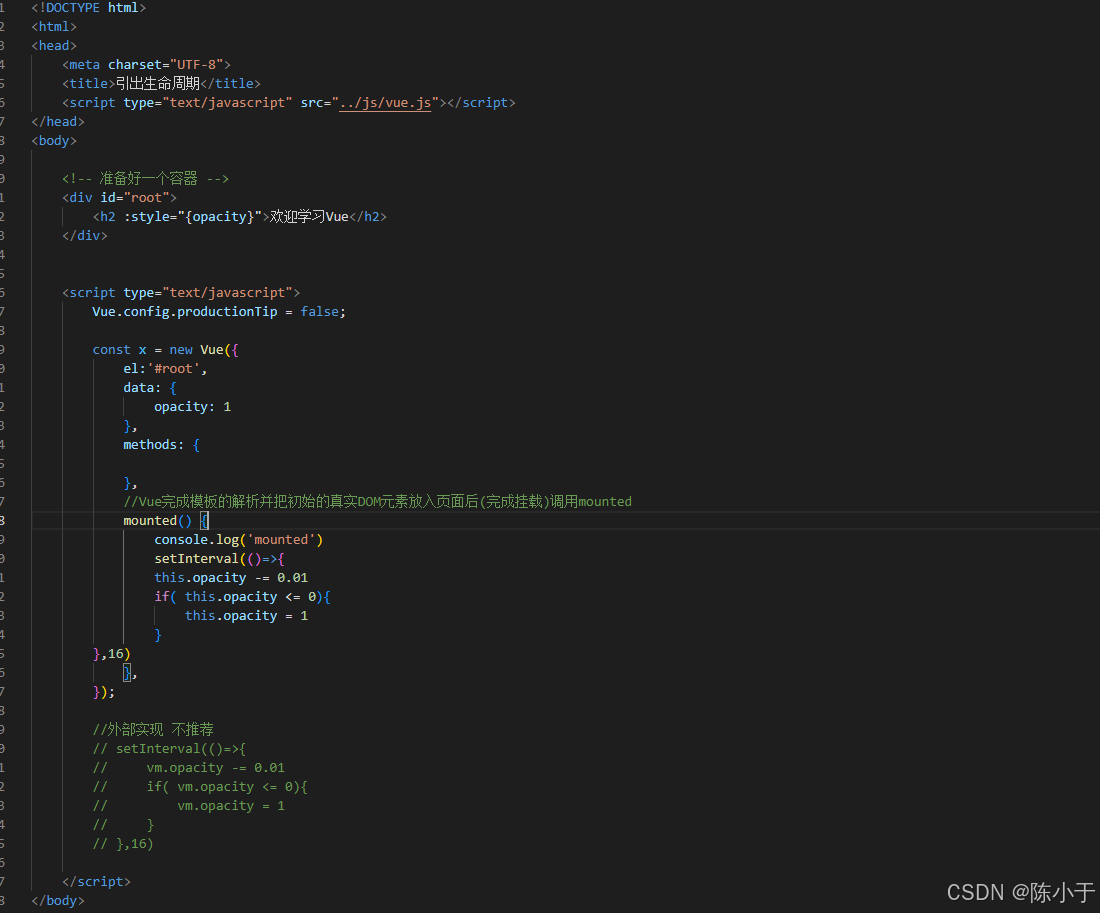Click the '<script type="text/javascript">' inline script tag
This screenshot has width=1100, height=913.
tap(181, 293)
